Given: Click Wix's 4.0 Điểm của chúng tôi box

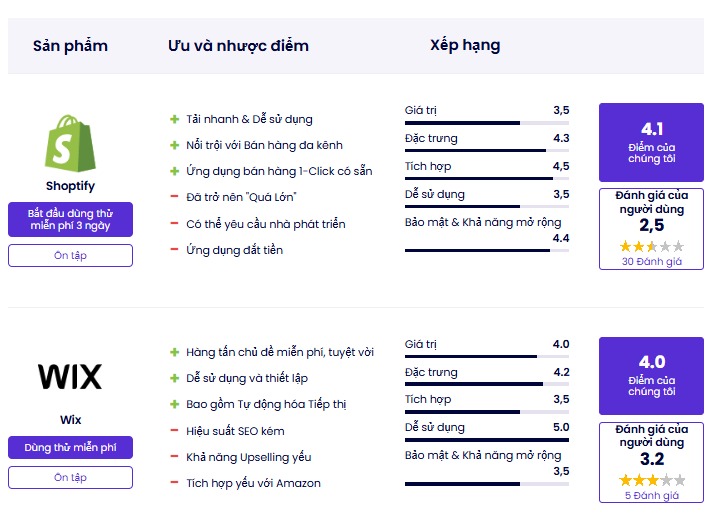Looking at the screenshot, I should pos(652,376).
